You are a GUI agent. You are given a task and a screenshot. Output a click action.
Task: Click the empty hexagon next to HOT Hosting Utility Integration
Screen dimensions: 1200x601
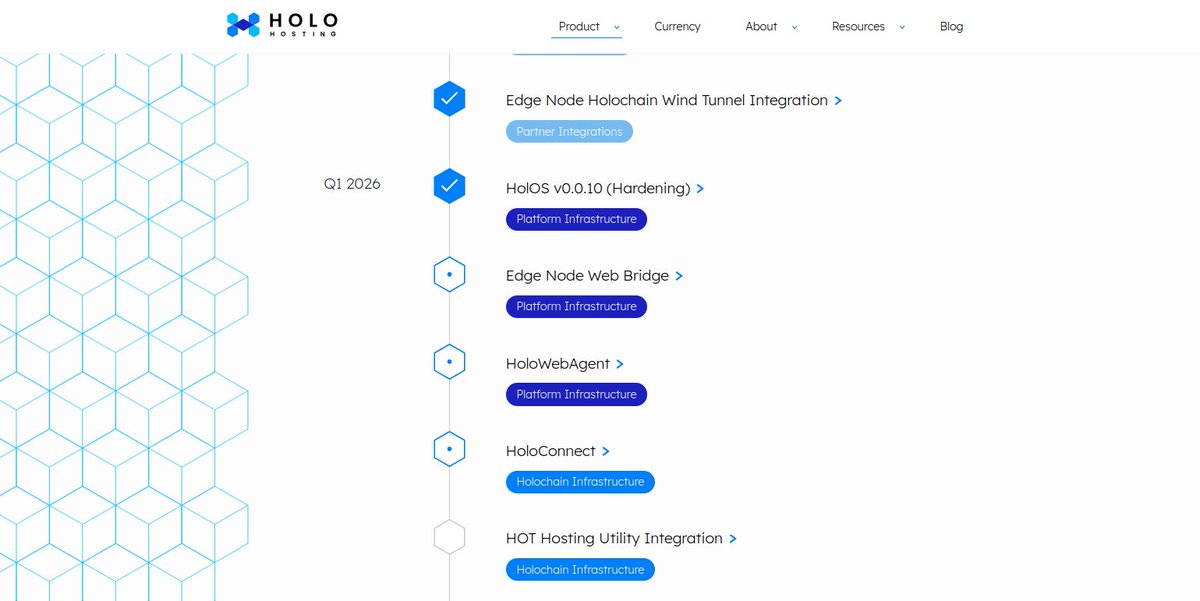tap(449, 536)
